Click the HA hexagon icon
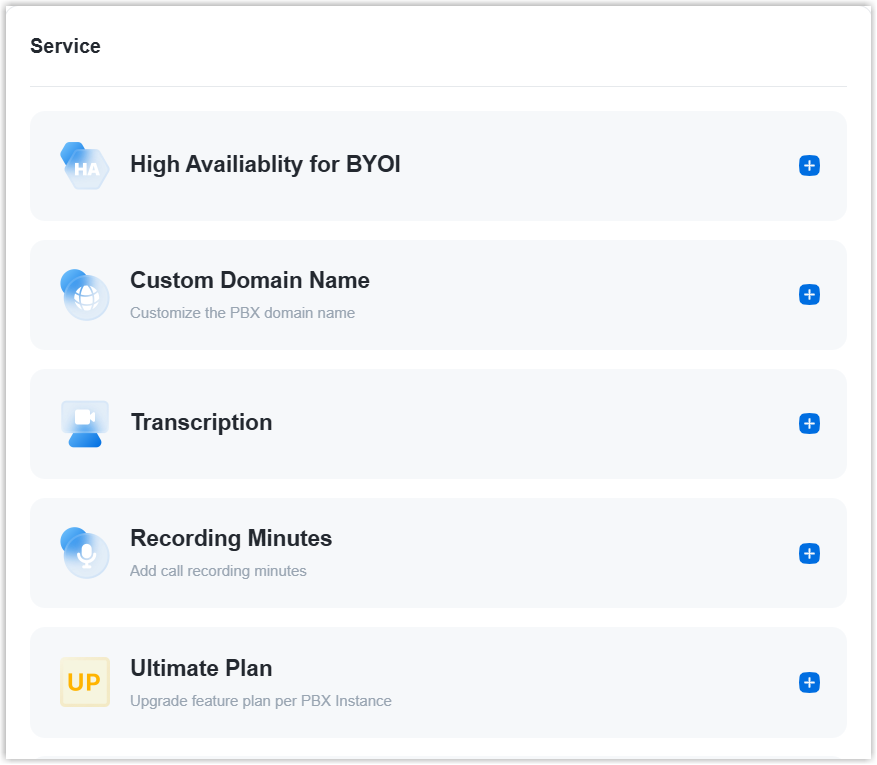Viewport: 877px width, 765px height. tap(85, 166)
